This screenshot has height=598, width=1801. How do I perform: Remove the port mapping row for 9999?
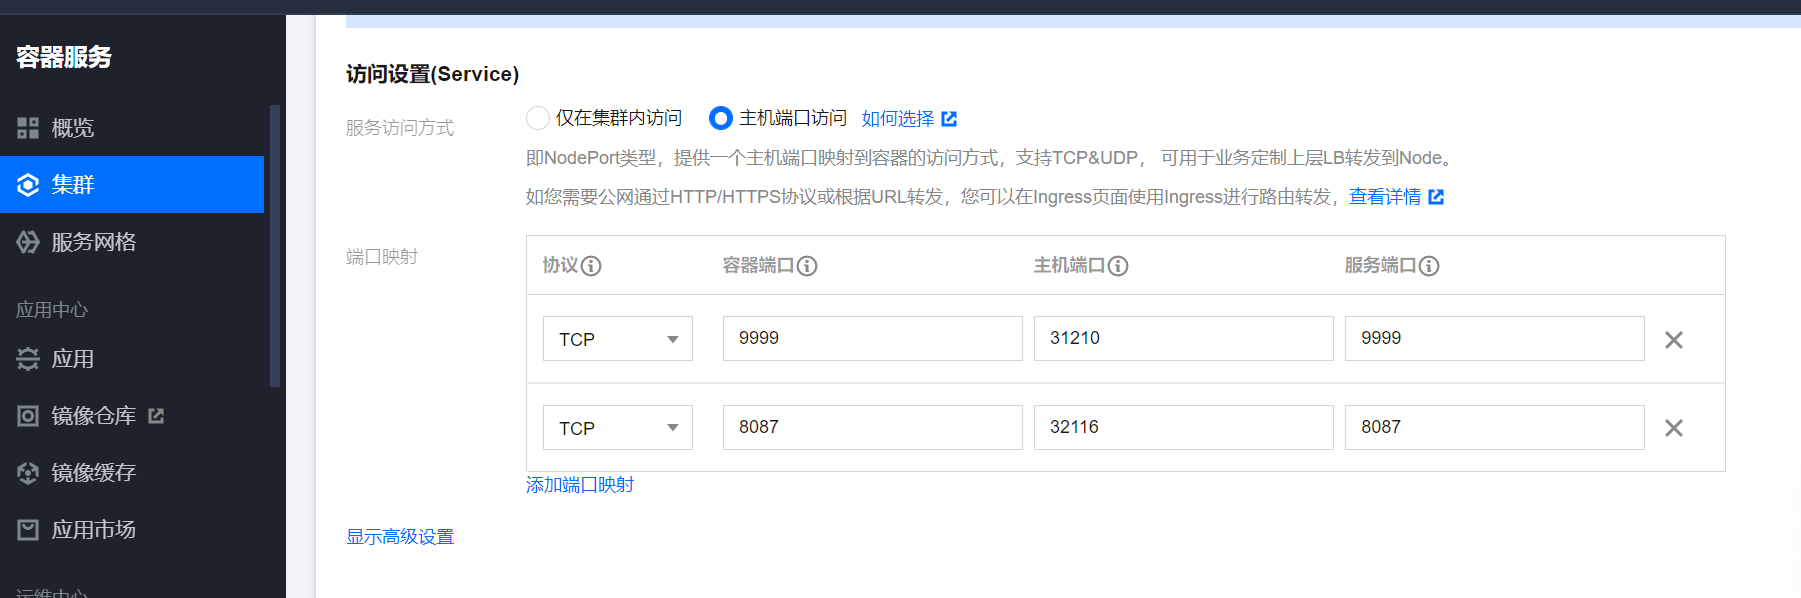(x=1674, y=340)
